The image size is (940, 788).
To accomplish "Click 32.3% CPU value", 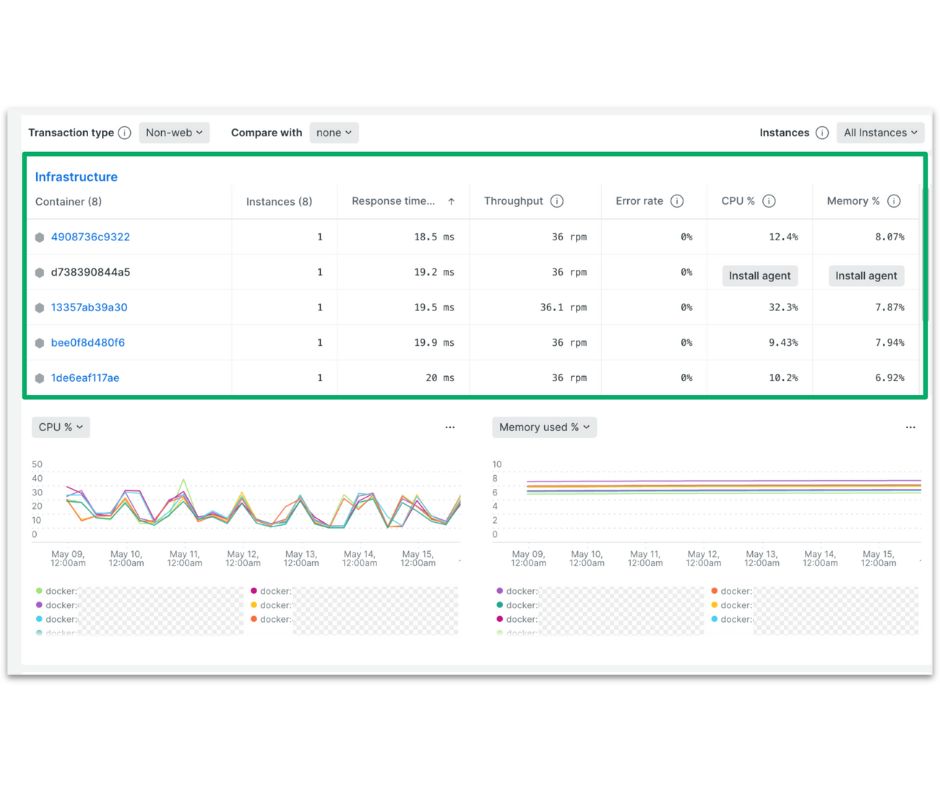I will pos(783,308).
